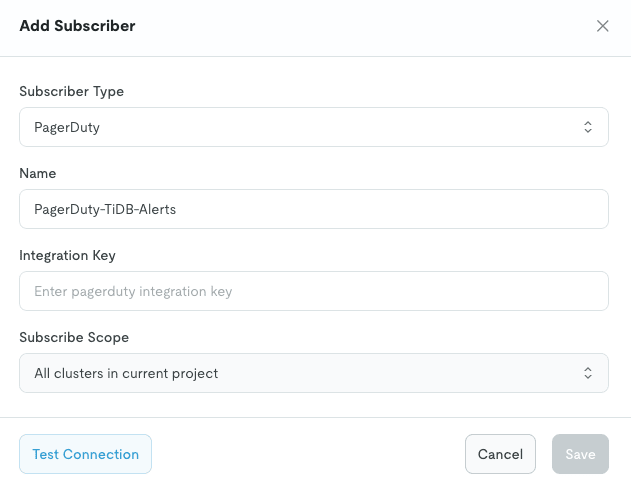Focus the Name input field
Image resolution: width=631 pixels, height=485 pixels.
point(313,210)
